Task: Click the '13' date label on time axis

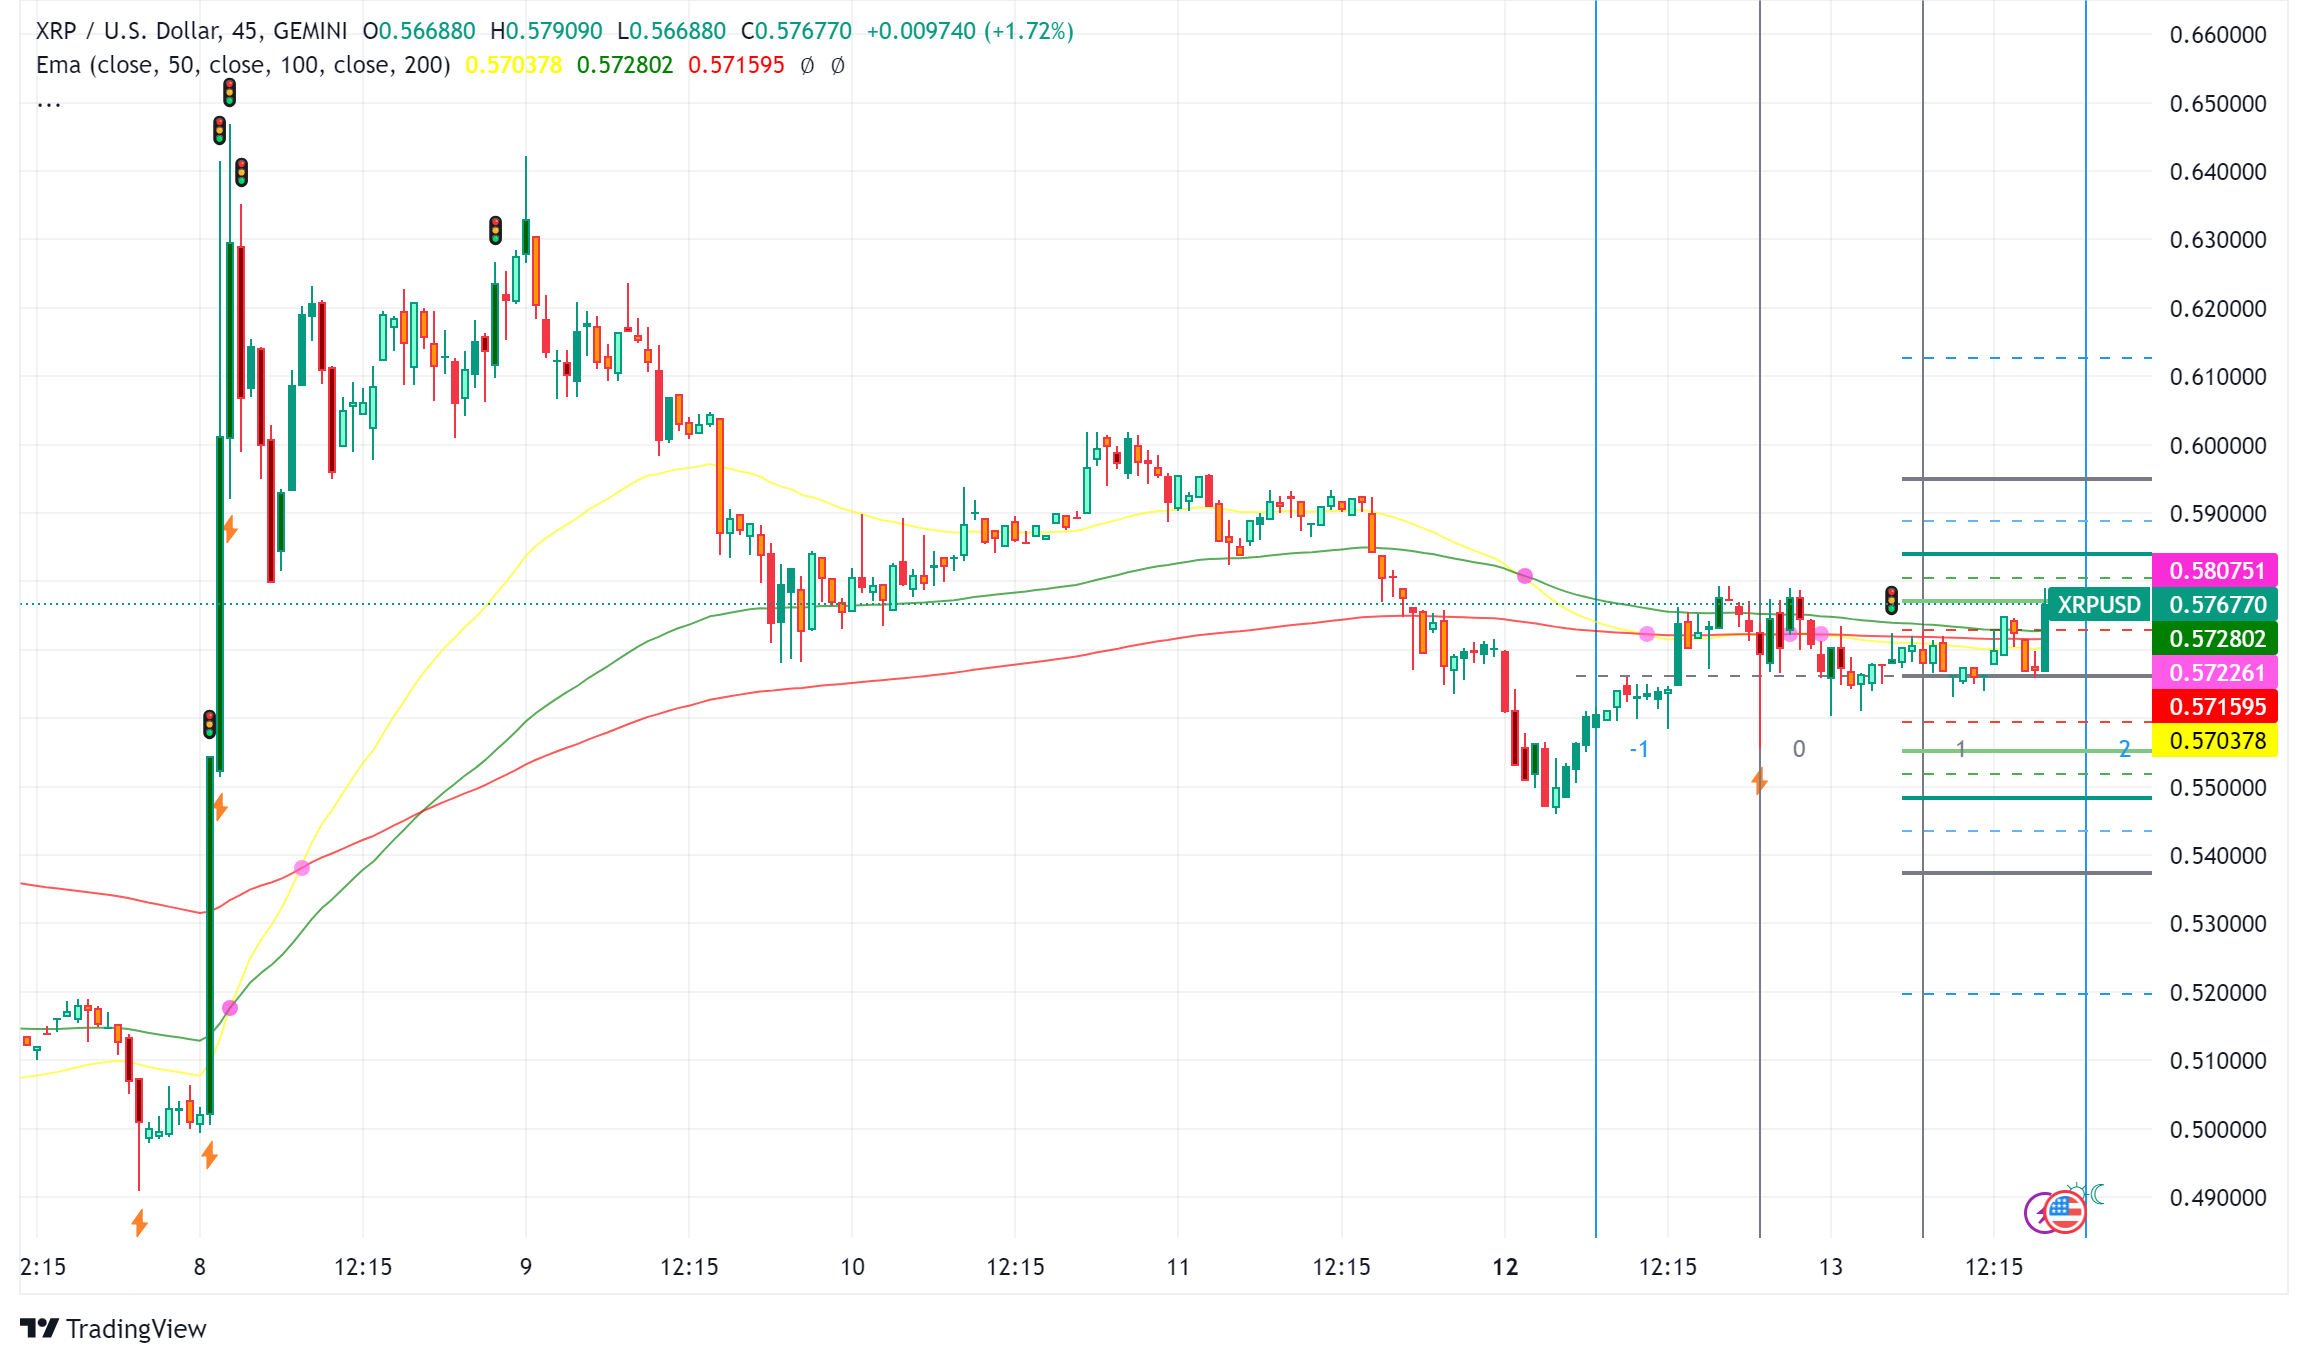Action: point(1830,1267)
